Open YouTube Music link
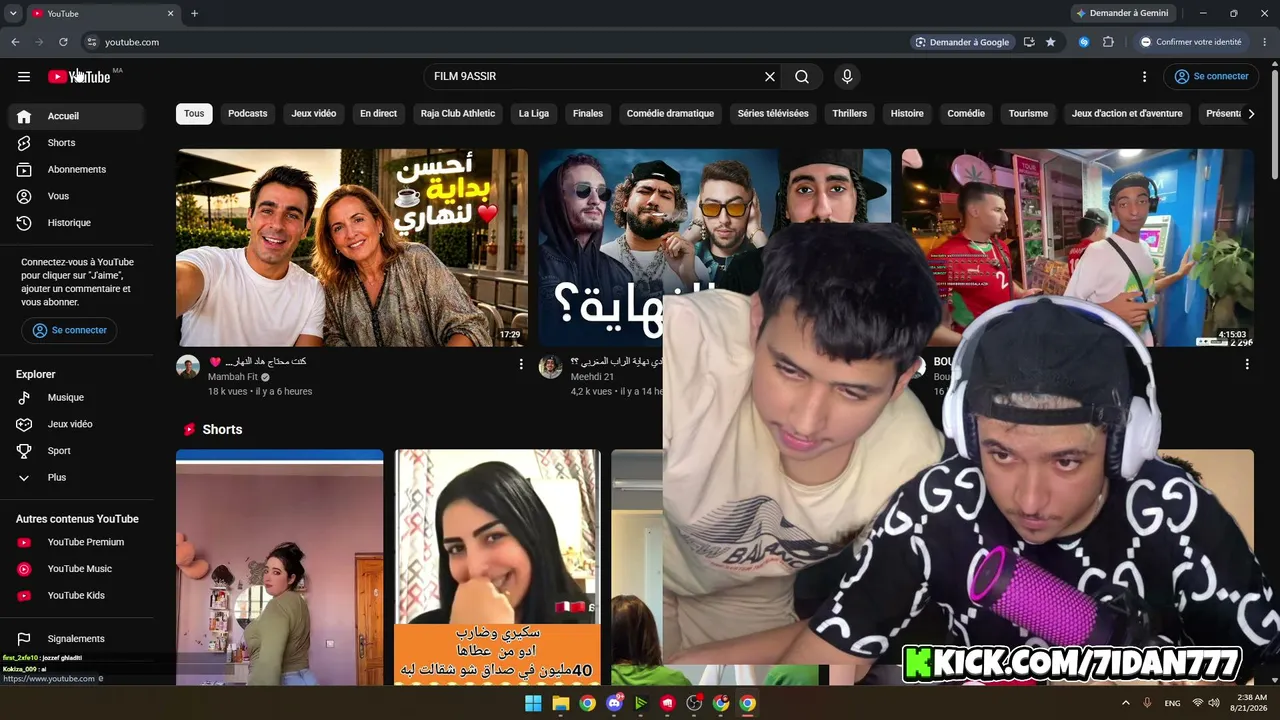1280x720 pixels. pos(76,569)
